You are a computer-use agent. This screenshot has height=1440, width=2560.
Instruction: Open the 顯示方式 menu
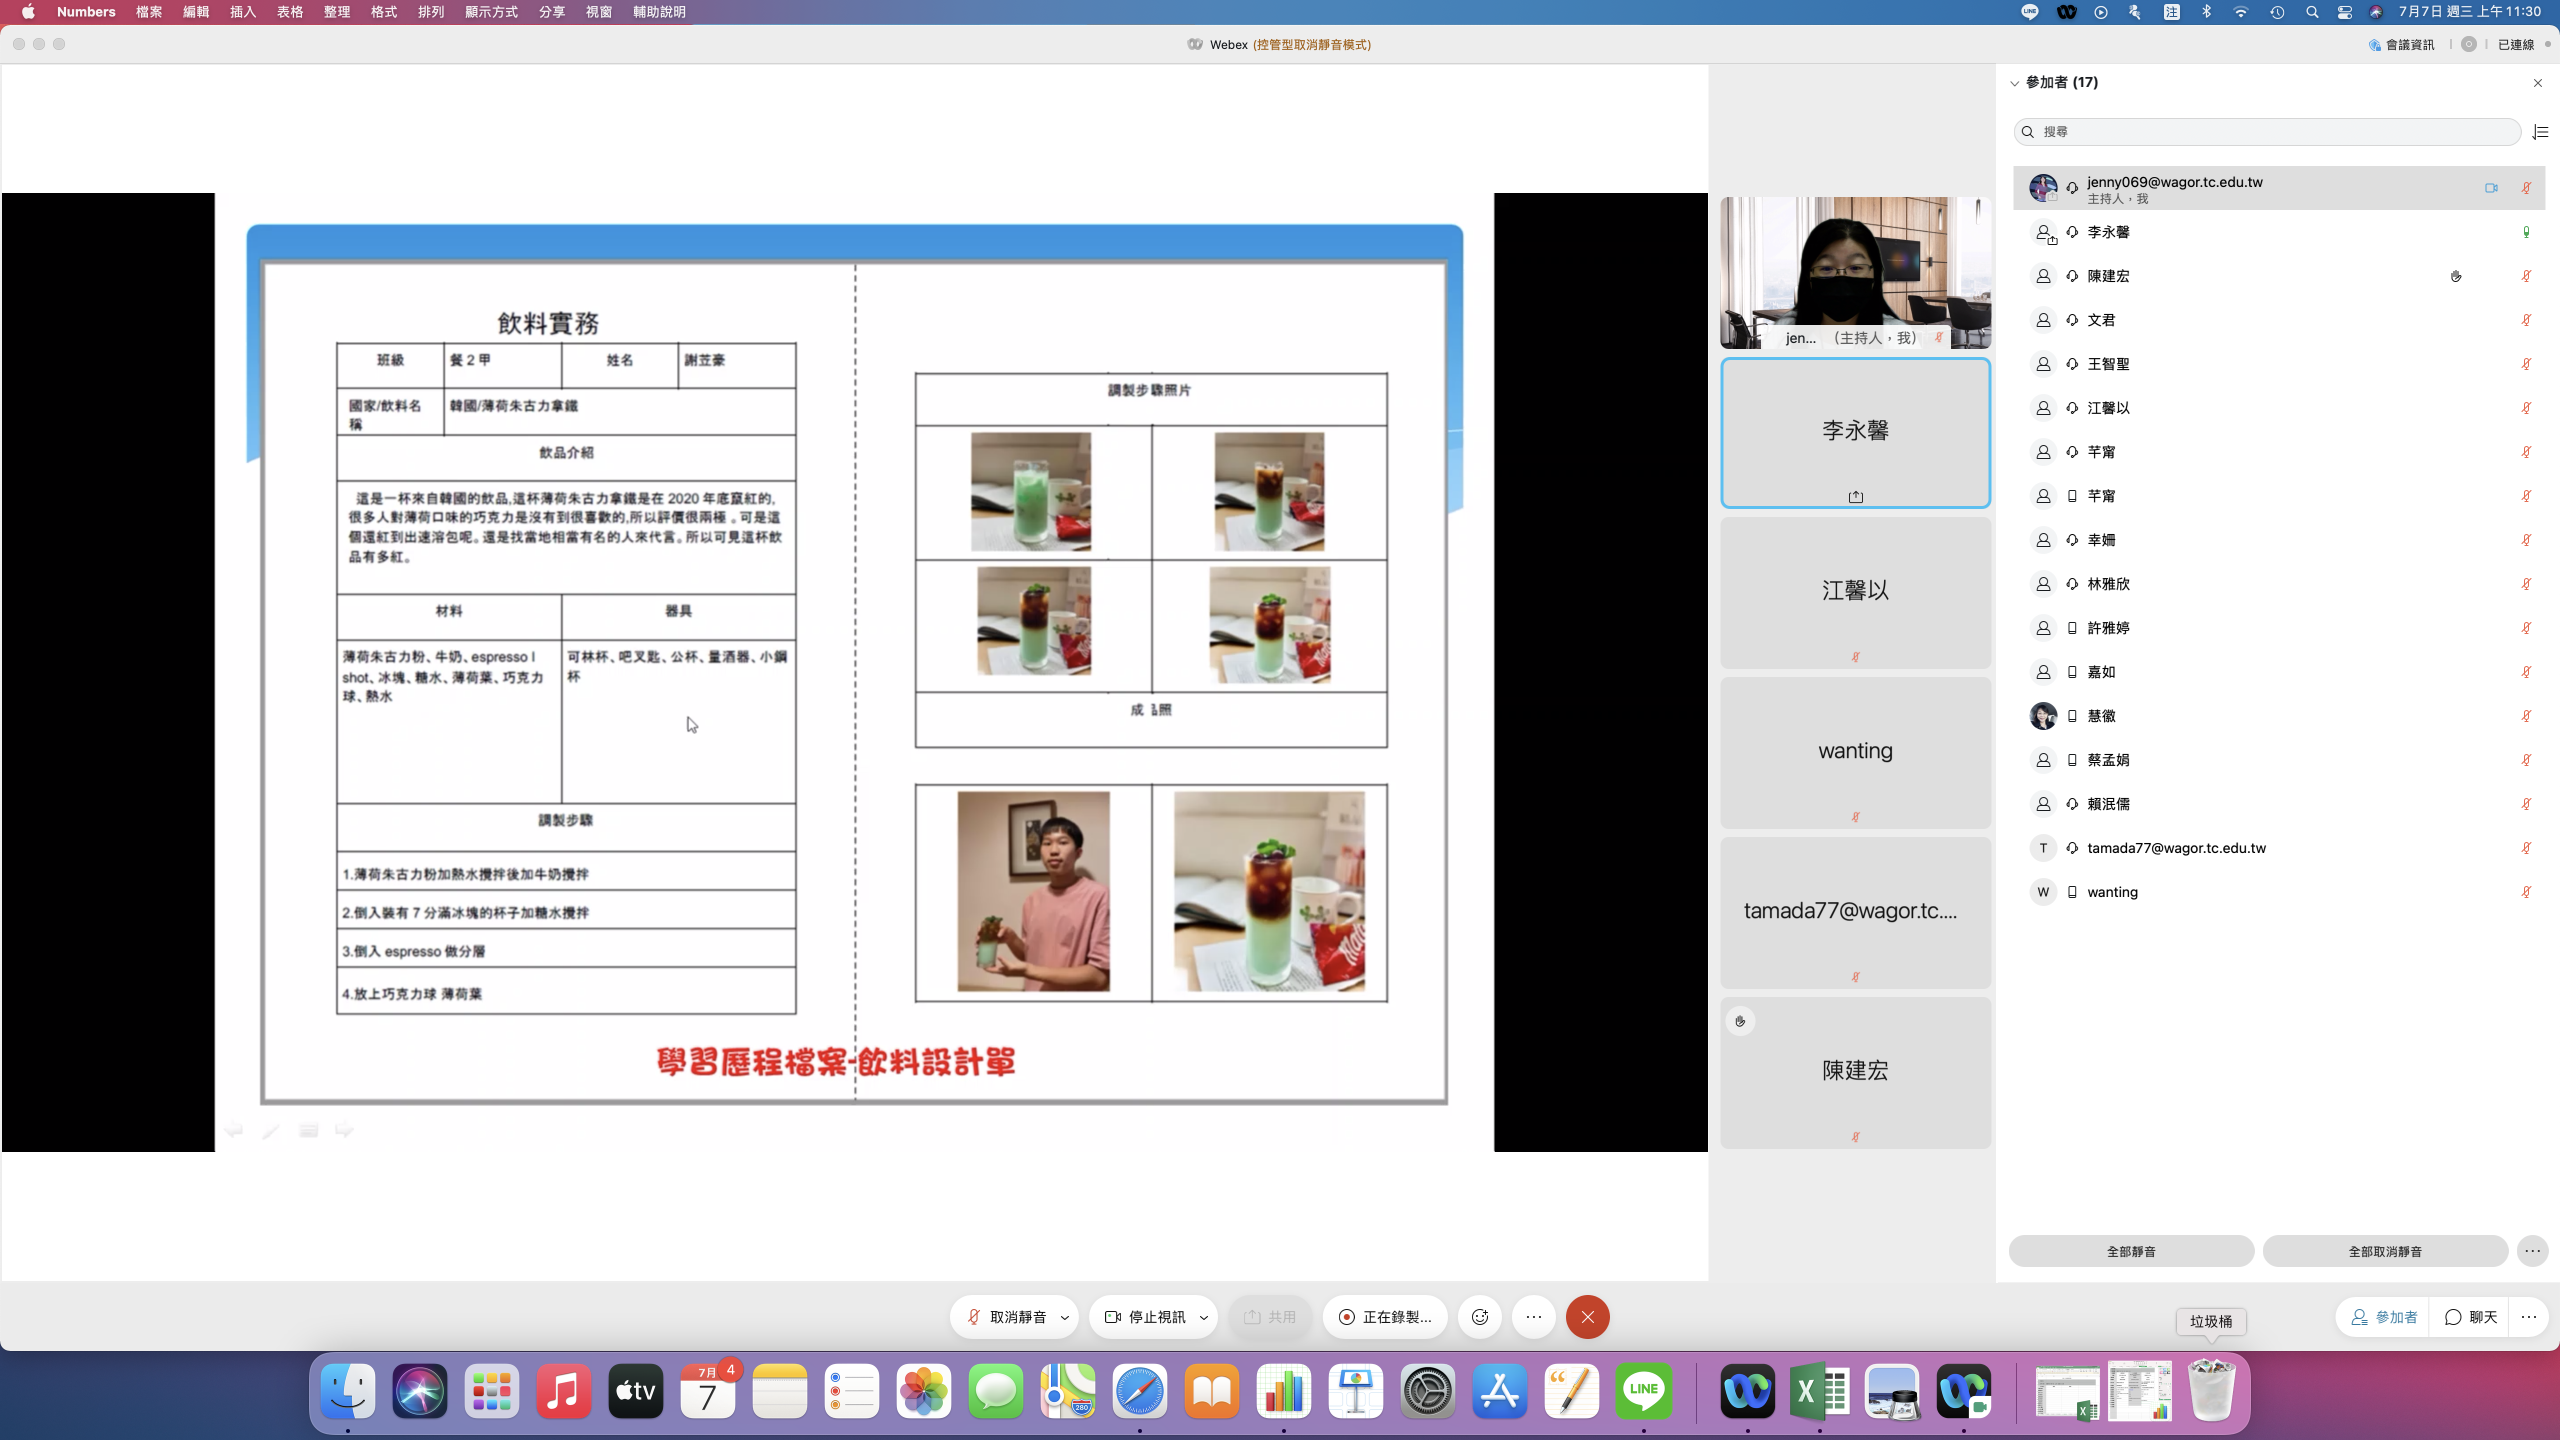(491, 12)
